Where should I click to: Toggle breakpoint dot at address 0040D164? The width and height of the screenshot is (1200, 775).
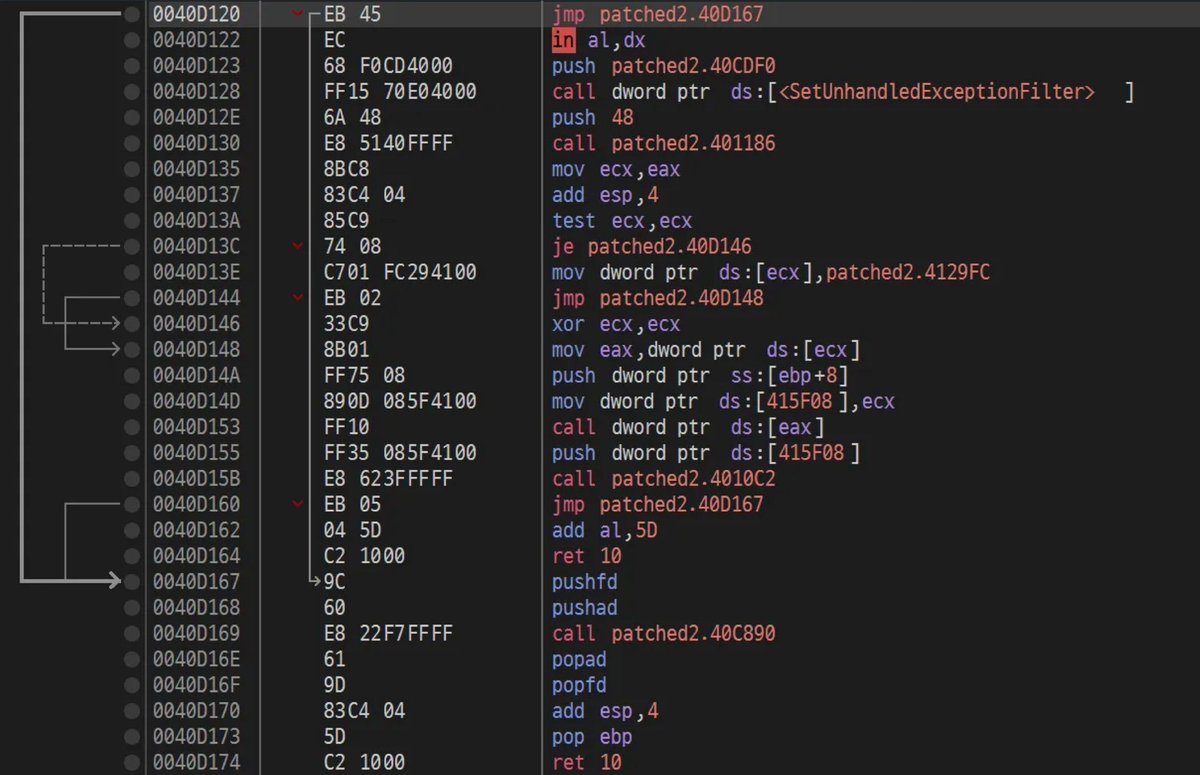pos(132,556)
